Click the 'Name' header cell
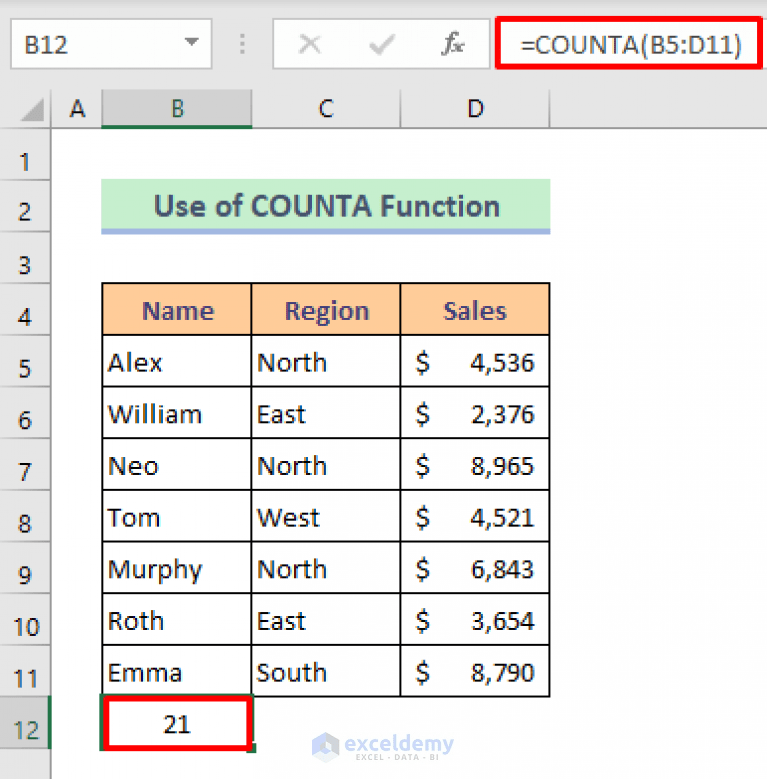Screen dimensions: 767x779 (177, 310)
